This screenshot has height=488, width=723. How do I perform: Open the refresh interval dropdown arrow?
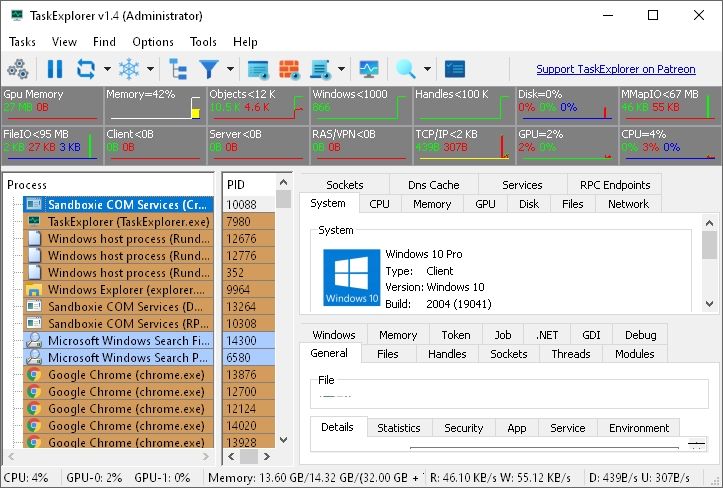tap(107, 69)
